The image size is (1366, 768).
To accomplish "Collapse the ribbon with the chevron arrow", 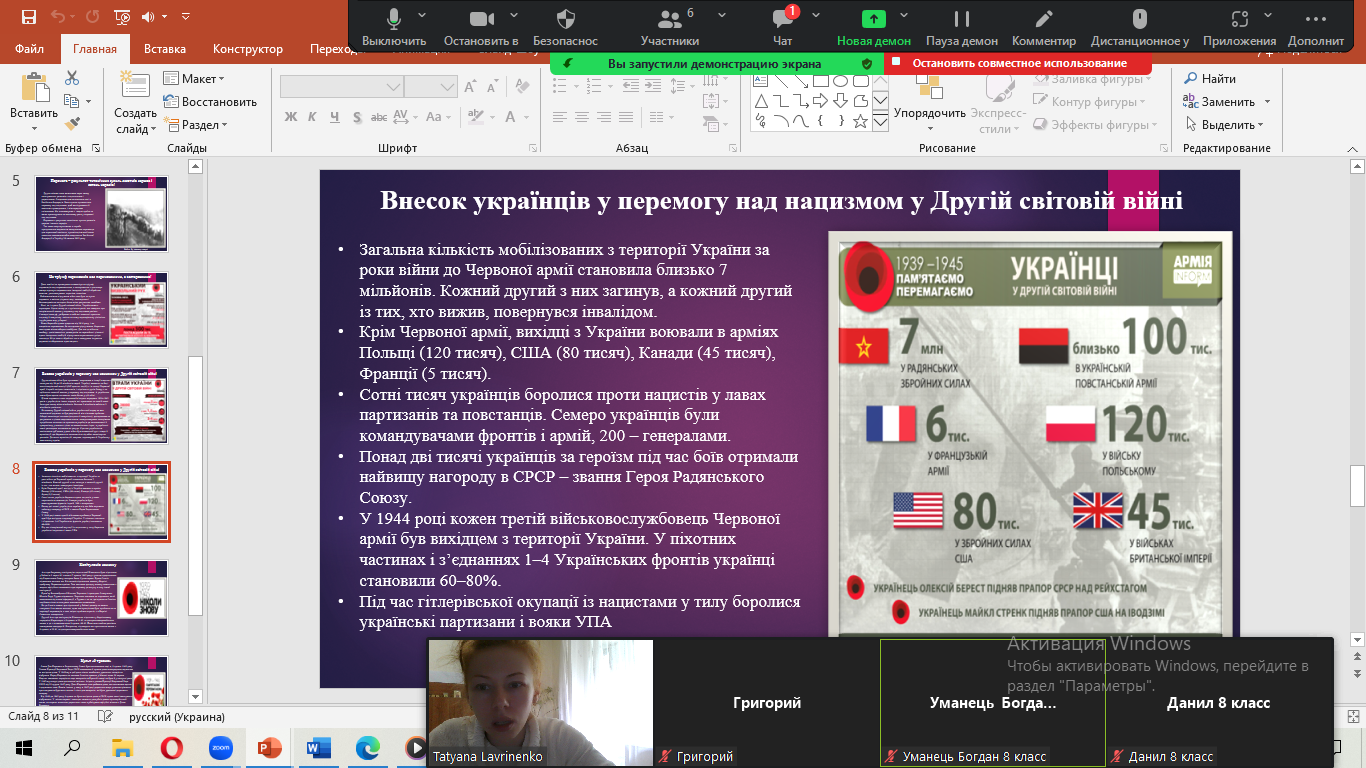I will (x=1352, y=149).
